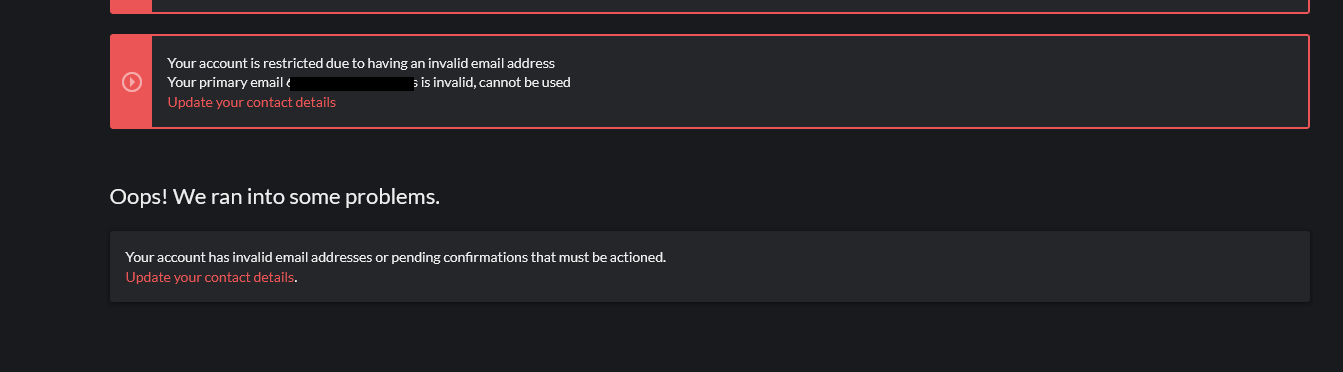
Task: Click the period after the lower contact details link
Action: (297, 278)
